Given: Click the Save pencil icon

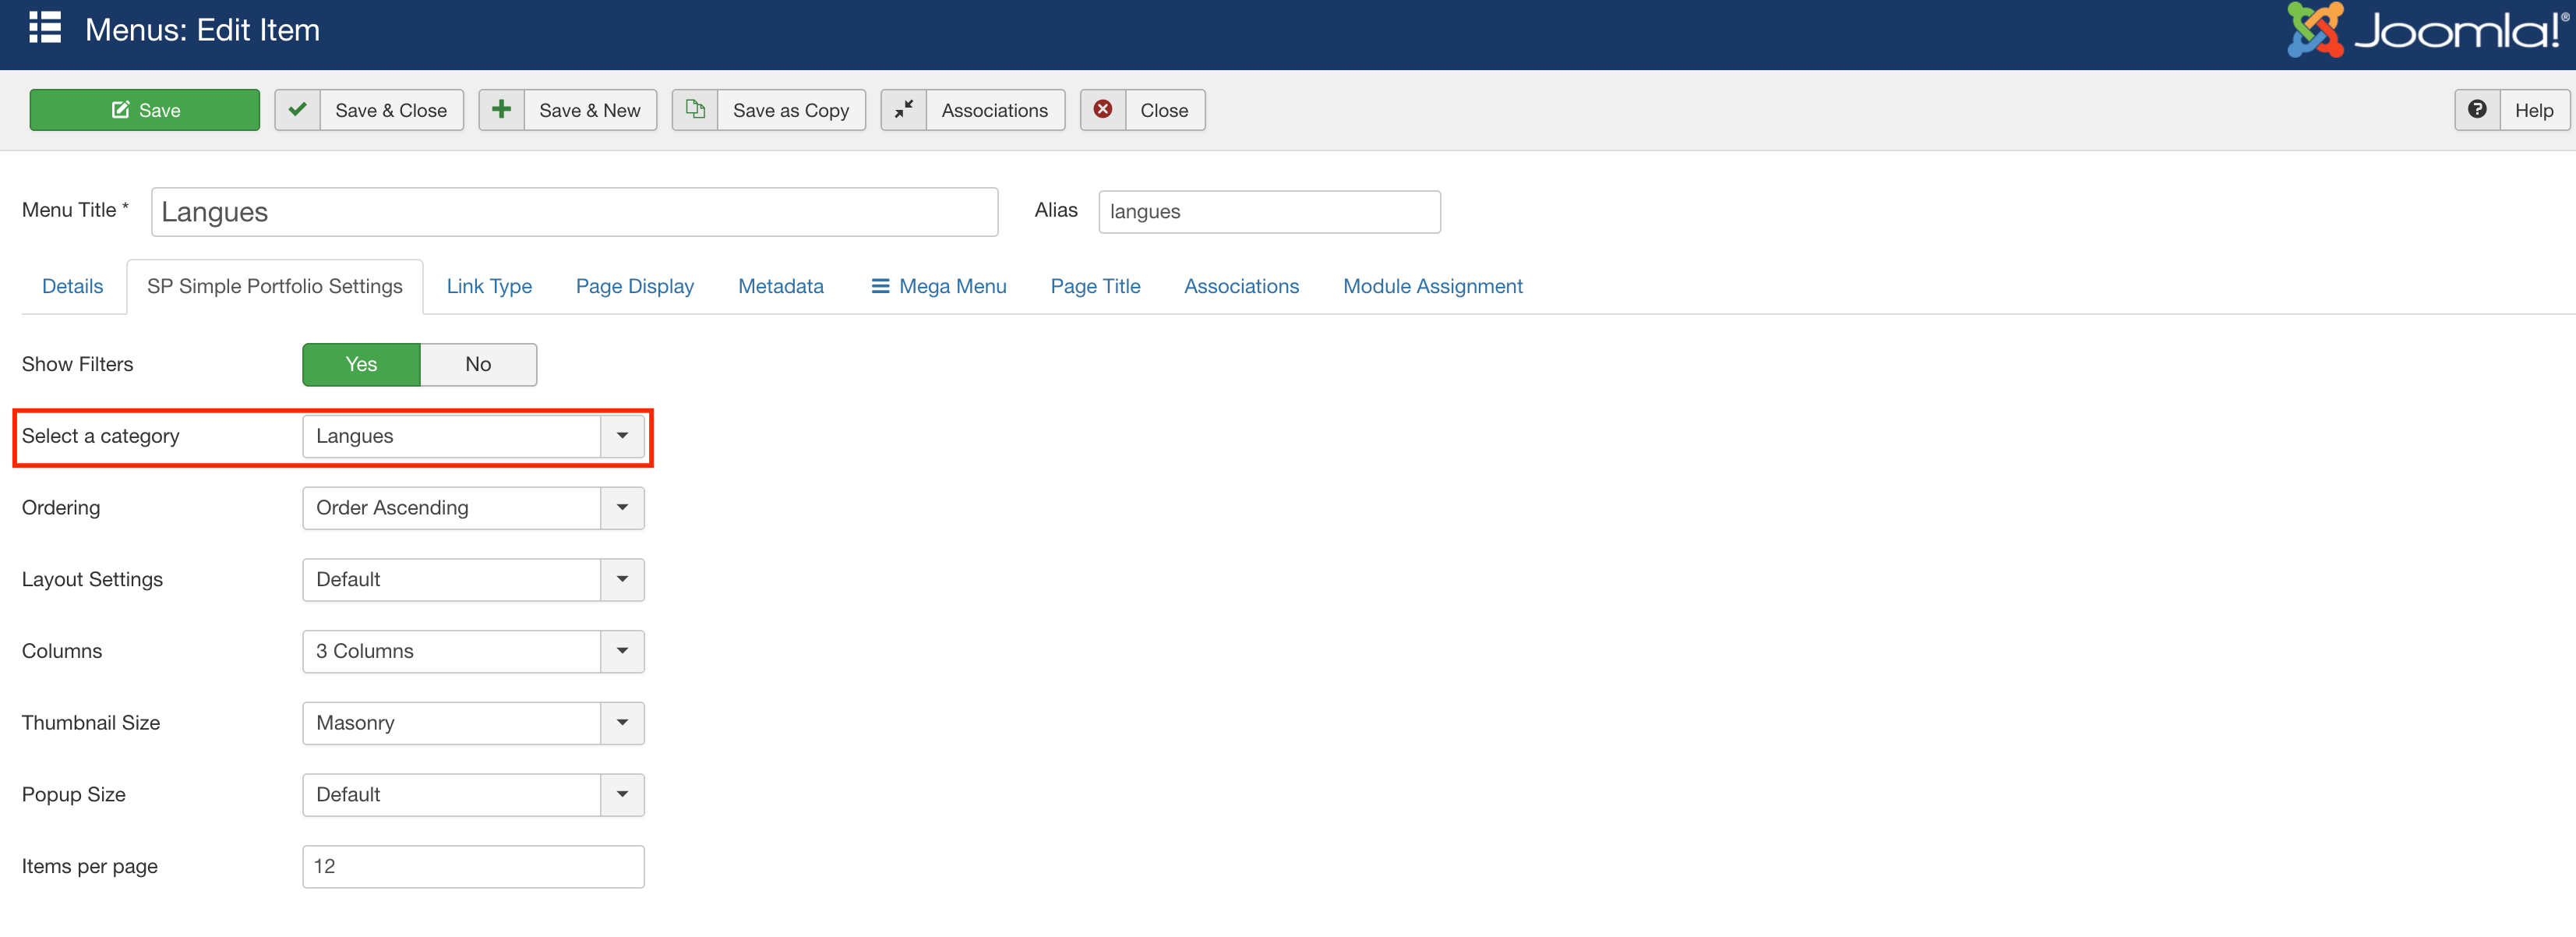Looking at the screenshot, I should pyautogui.click(x=120, y=110).
